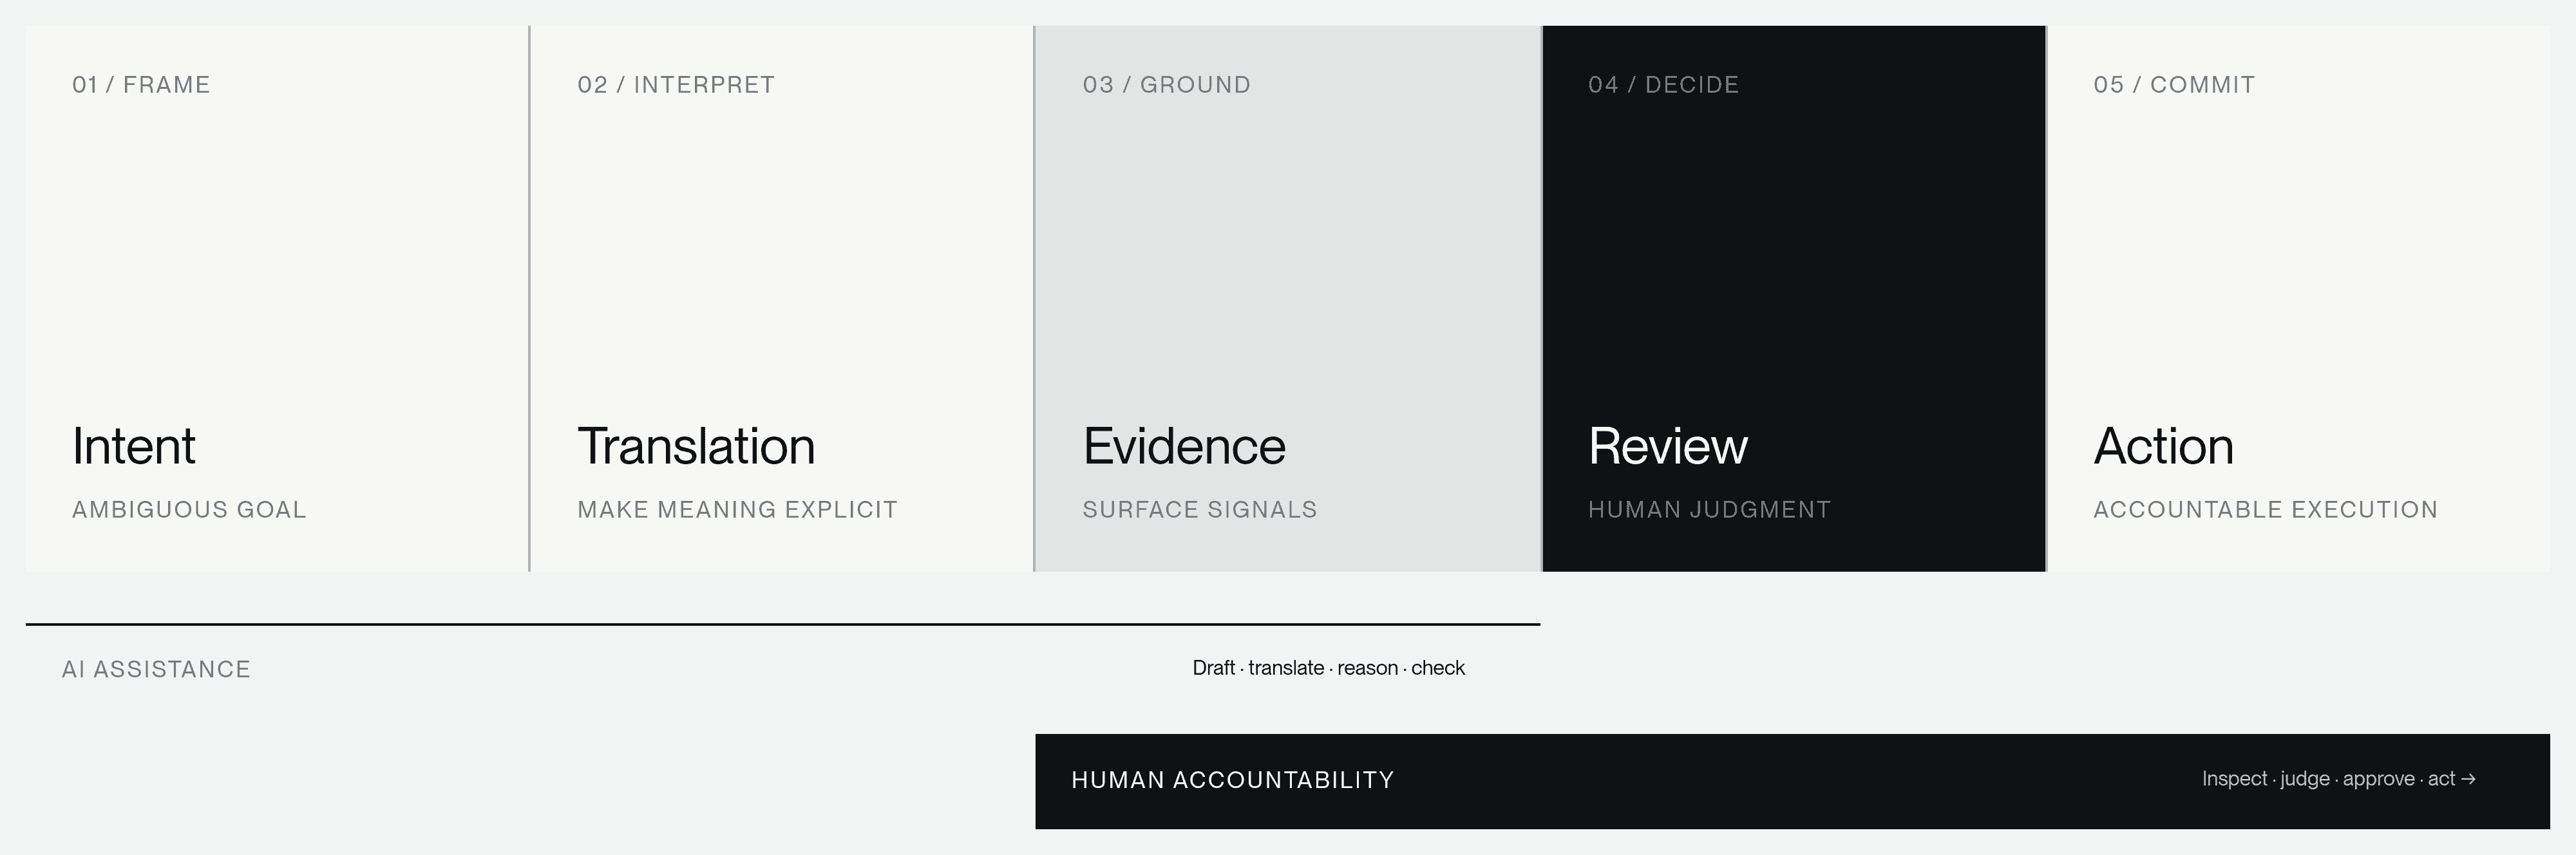Click 'Draft · translate · reason · check' text
The image size is (2576, 855).
[1328, 668]
